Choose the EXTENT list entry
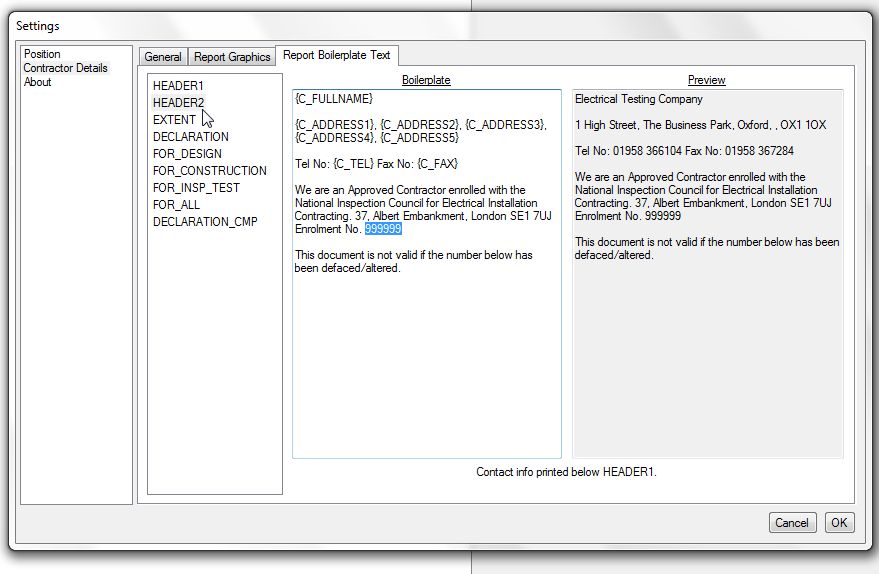879x574 pixels. (174, 119)
